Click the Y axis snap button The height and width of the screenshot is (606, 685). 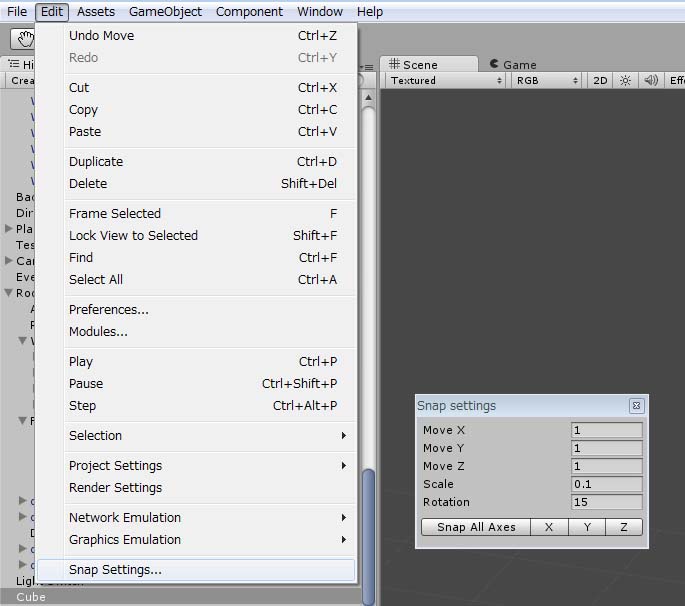pos(587,527)
